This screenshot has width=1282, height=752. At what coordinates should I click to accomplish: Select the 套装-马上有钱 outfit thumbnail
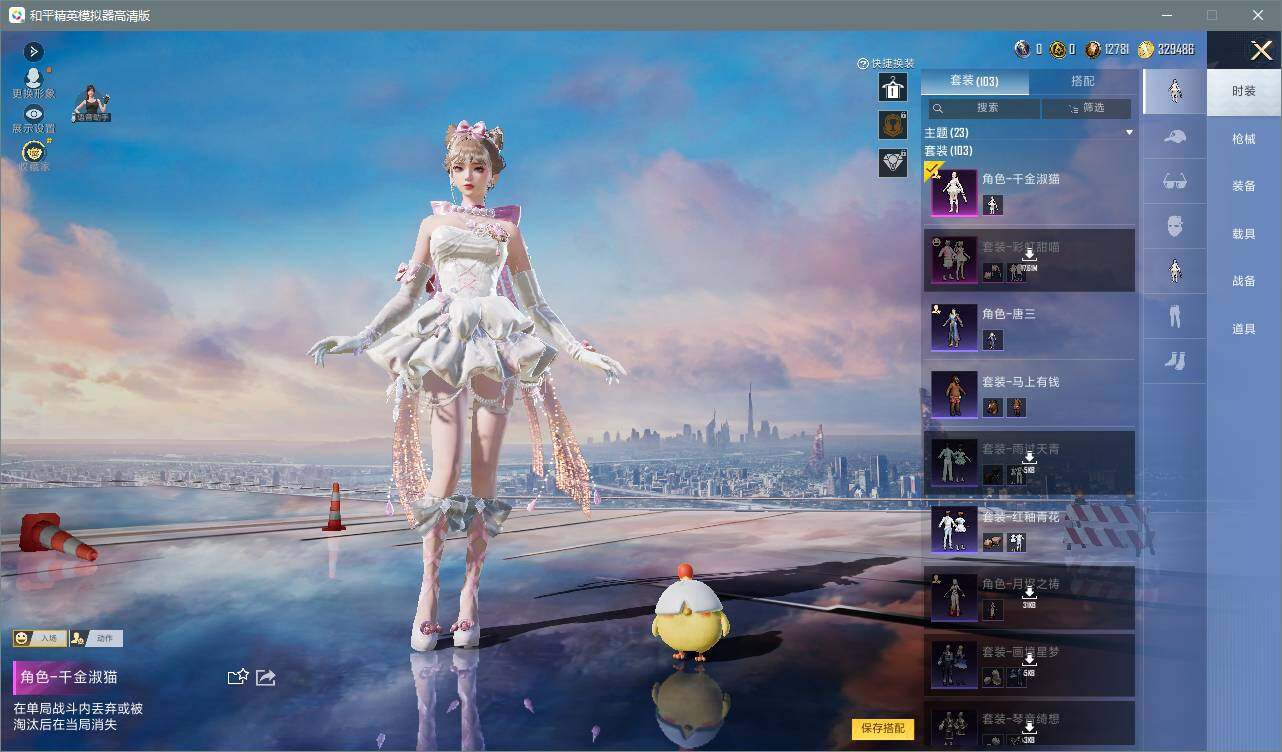click(954, 394)
